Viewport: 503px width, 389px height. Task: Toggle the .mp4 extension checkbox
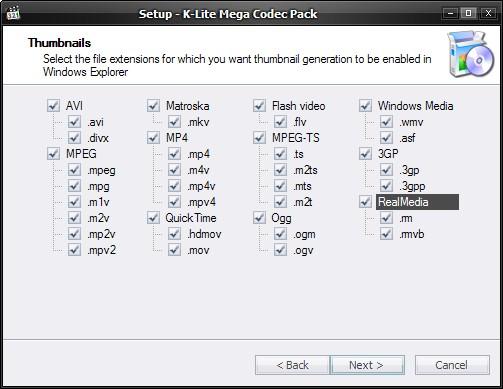point(174,154)
